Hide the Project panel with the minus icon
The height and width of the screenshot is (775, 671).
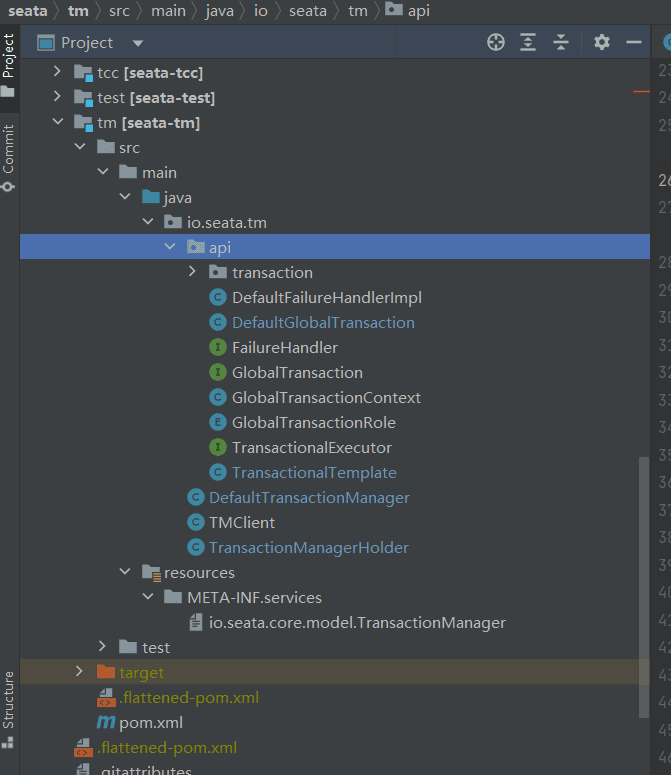(633, 43)
